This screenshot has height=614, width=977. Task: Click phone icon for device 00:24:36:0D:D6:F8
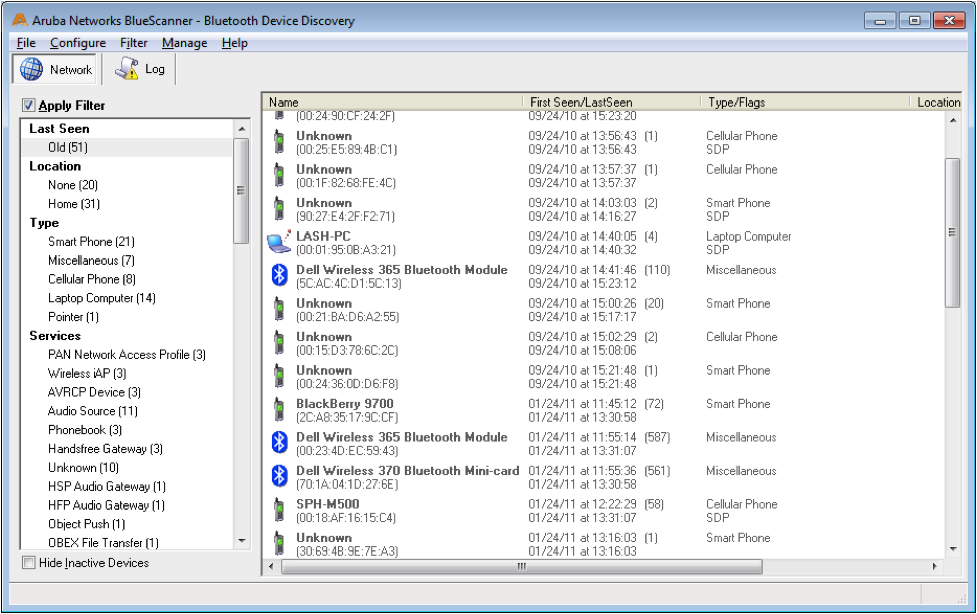(279, 377)
